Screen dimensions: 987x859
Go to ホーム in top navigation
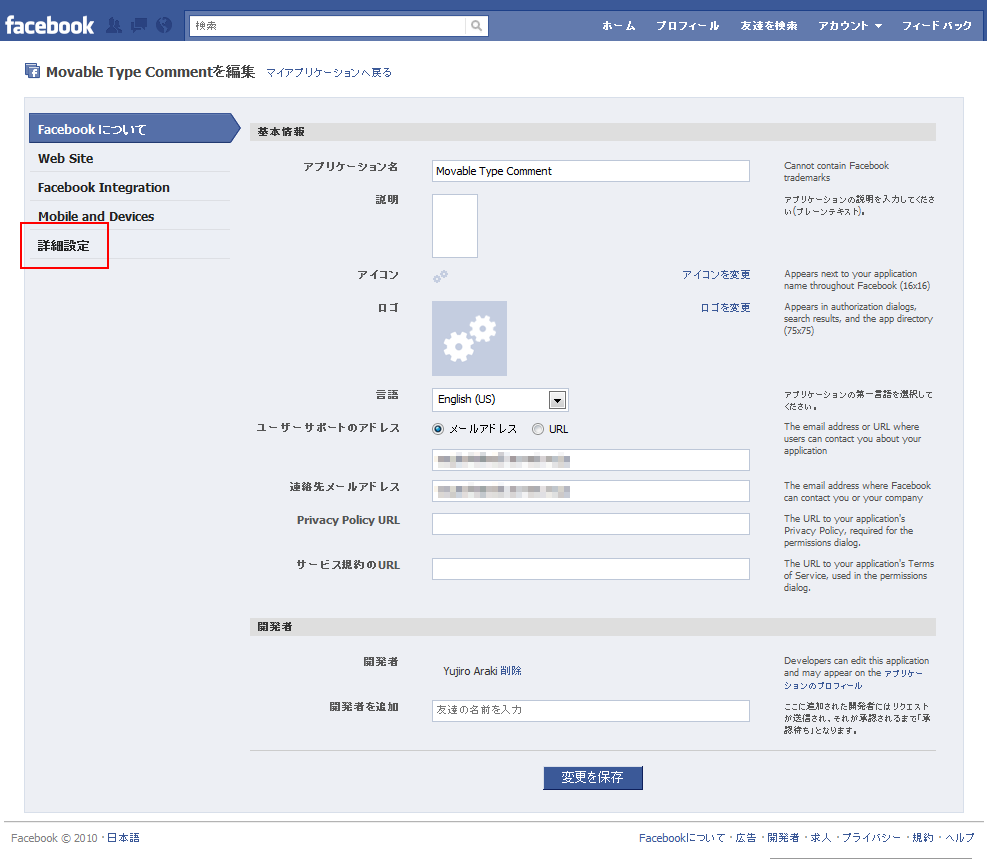[618, 26]
